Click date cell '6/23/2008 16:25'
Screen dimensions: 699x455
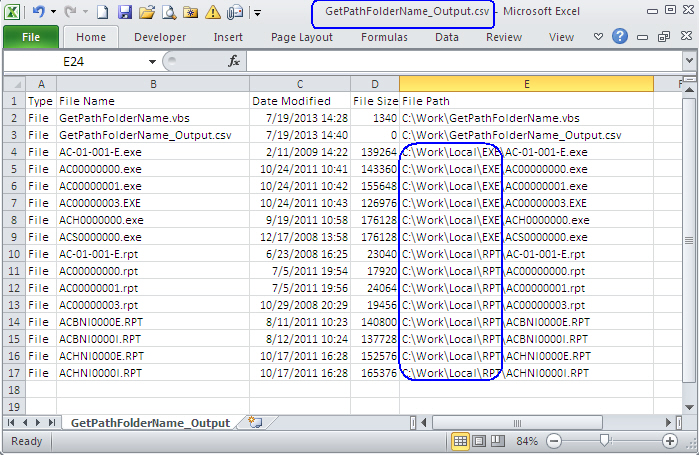tap(300, 254)
